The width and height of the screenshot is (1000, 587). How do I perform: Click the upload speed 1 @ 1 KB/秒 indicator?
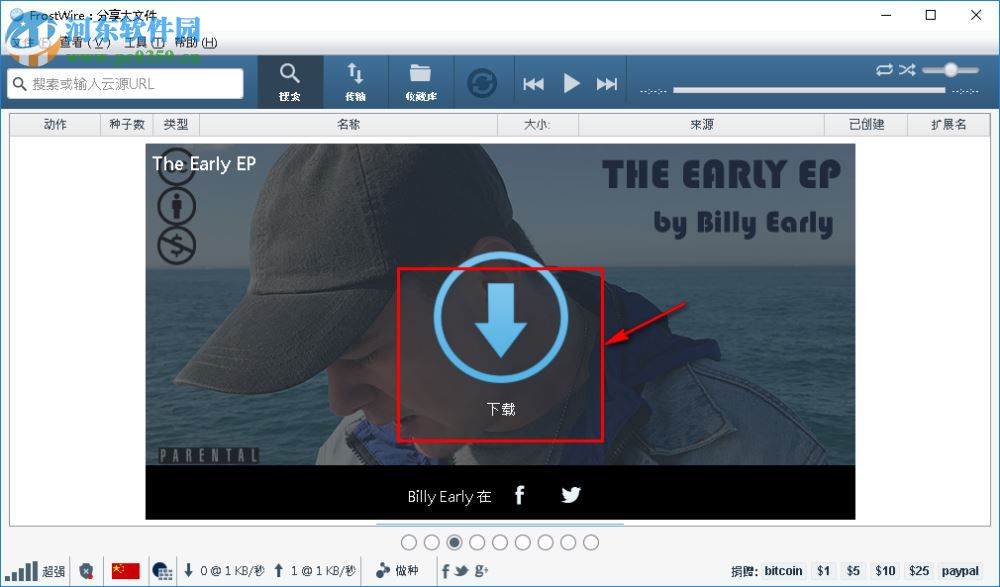click(314, 571)
